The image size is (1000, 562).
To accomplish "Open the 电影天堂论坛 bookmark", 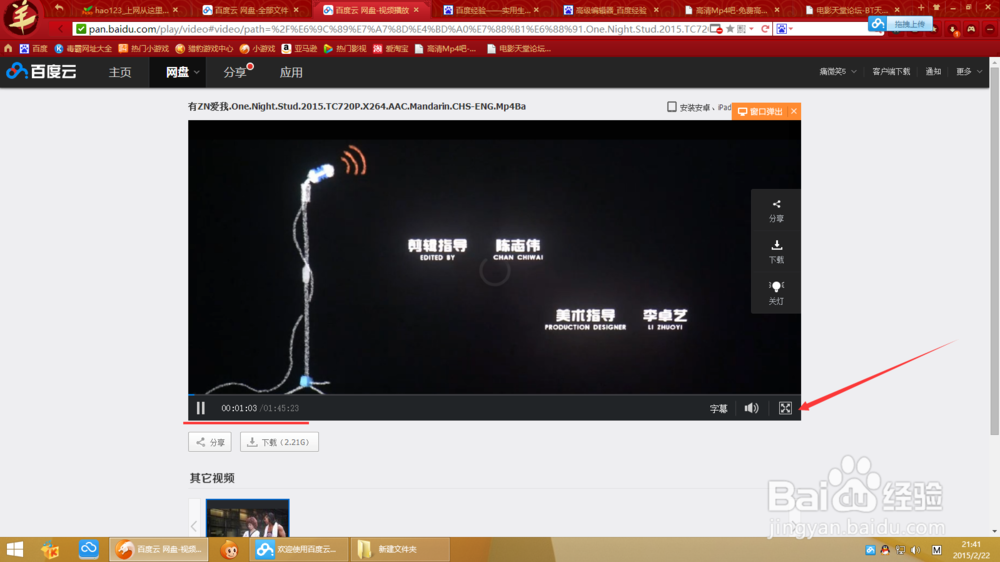I will click(518, 48).
